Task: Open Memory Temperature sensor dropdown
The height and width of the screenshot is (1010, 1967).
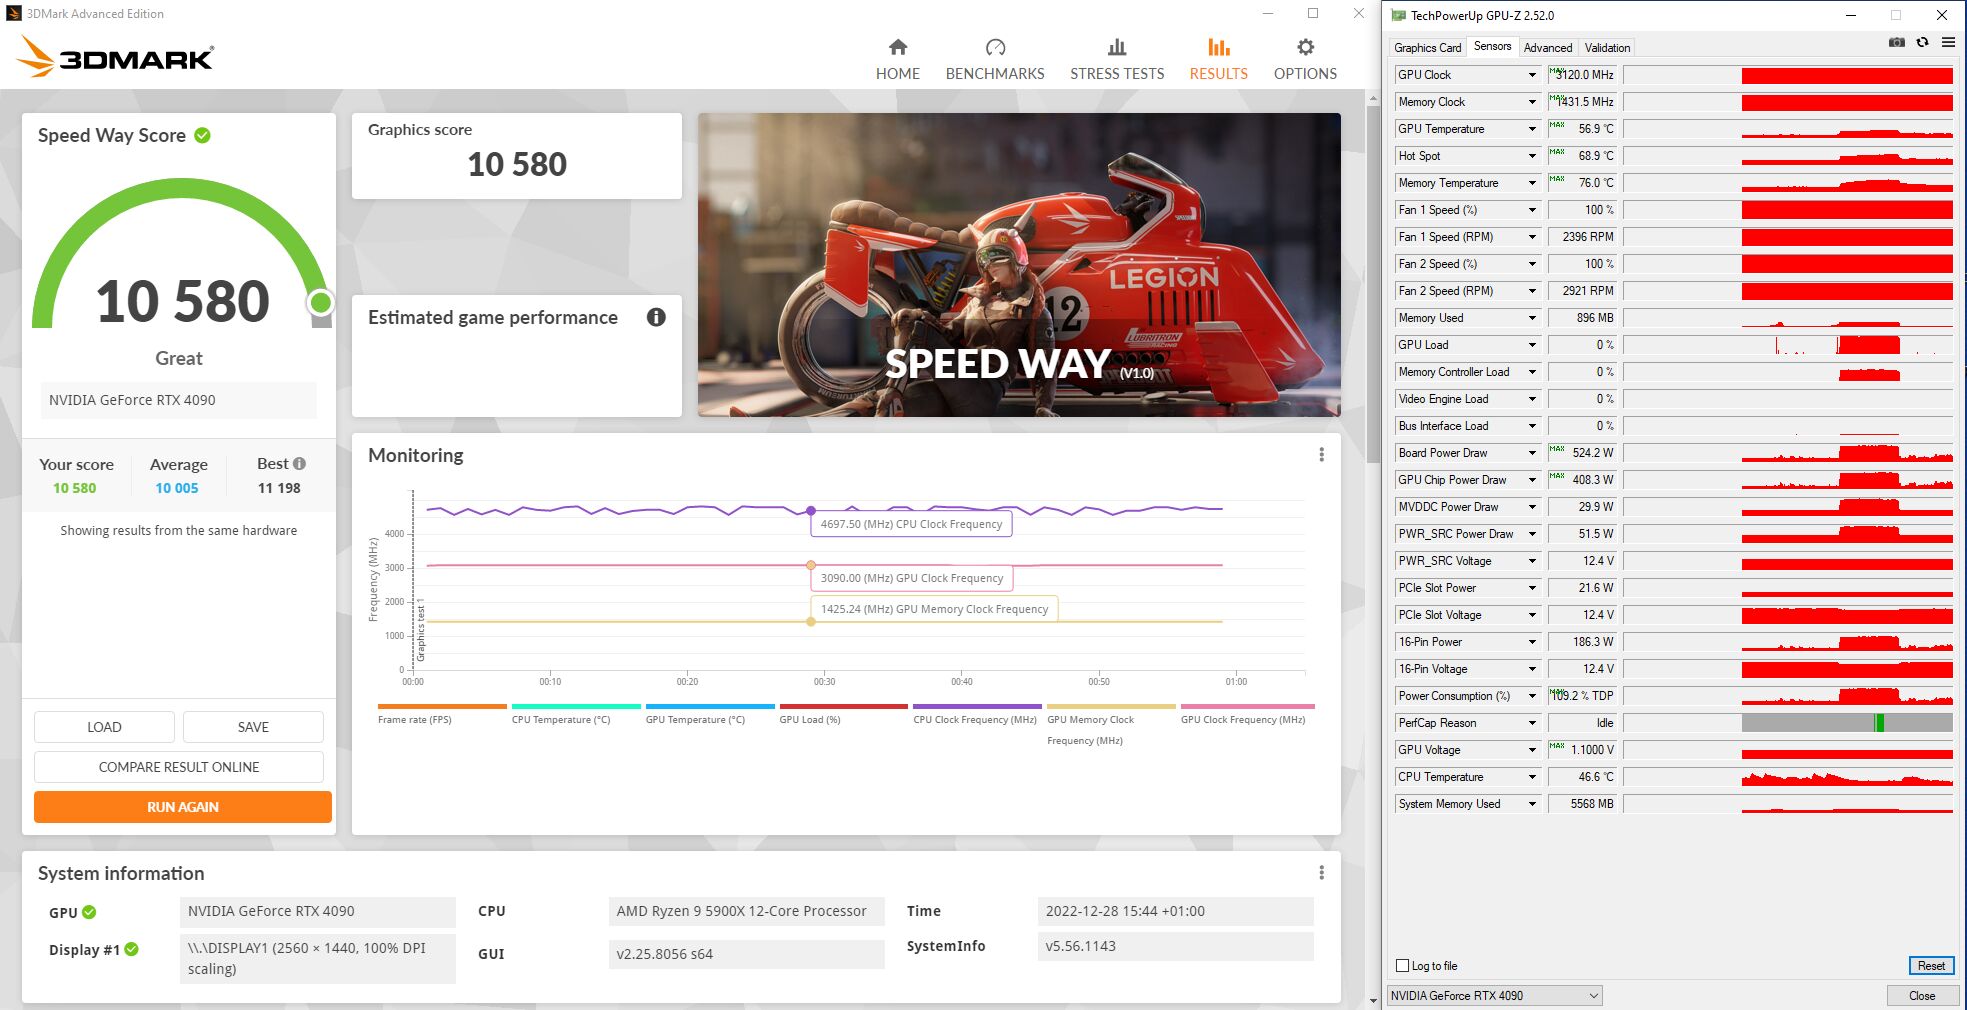Action: (1532, 183)
